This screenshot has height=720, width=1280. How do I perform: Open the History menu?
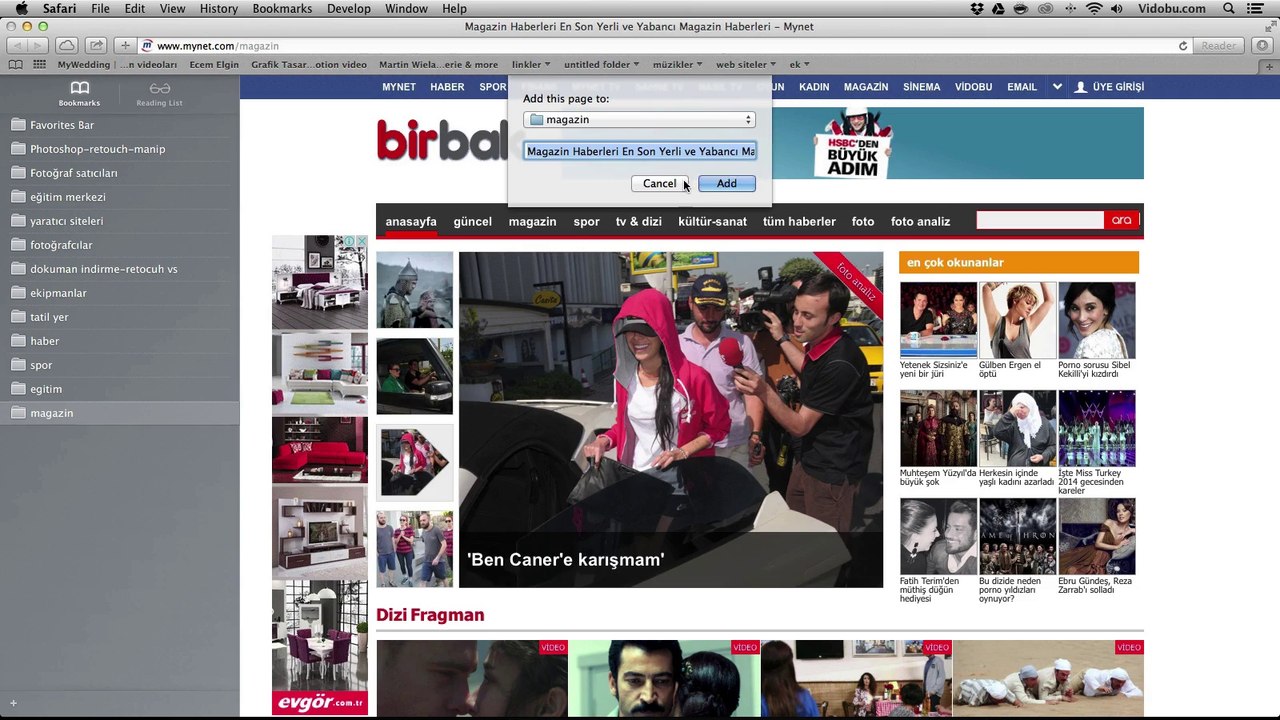point(218,9)
